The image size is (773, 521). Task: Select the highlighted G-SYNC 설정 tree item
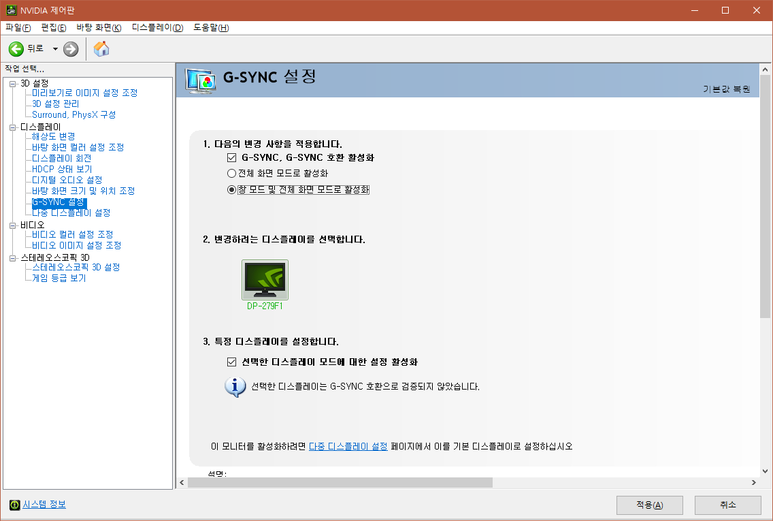coord(59,202)
